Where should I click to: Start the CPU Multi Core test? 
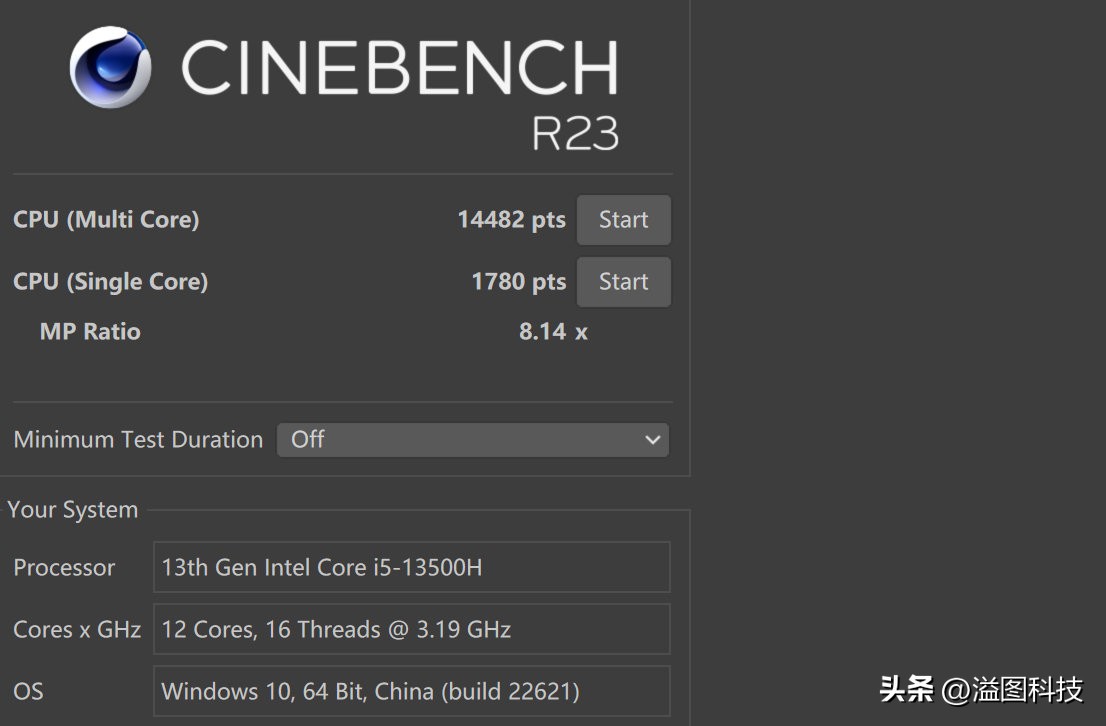[x=623, y=220]
